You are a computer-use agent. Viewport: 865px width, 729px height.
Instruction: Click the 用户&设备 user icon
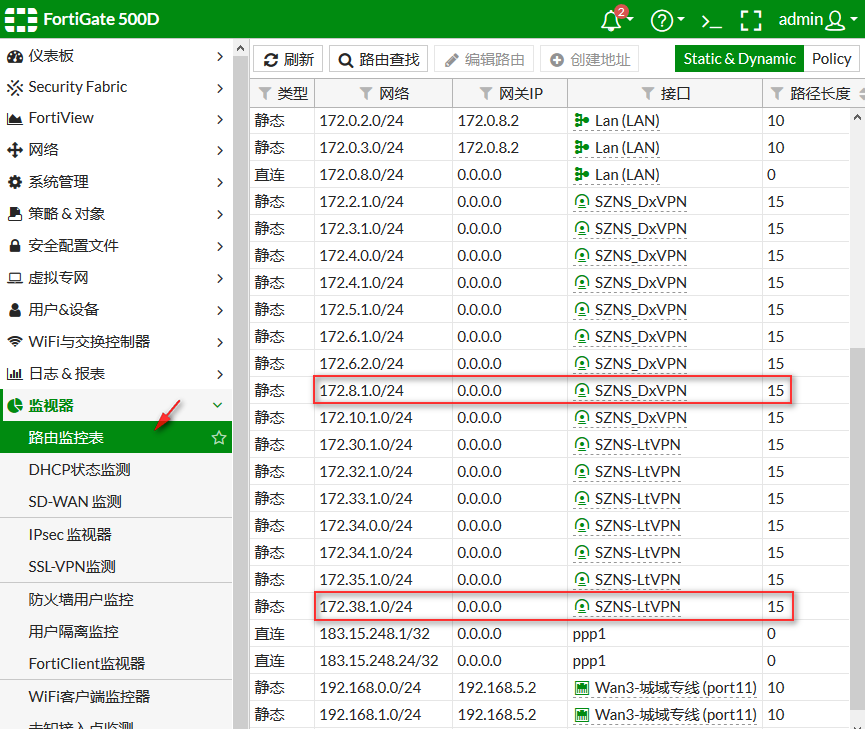click(15, 310)
